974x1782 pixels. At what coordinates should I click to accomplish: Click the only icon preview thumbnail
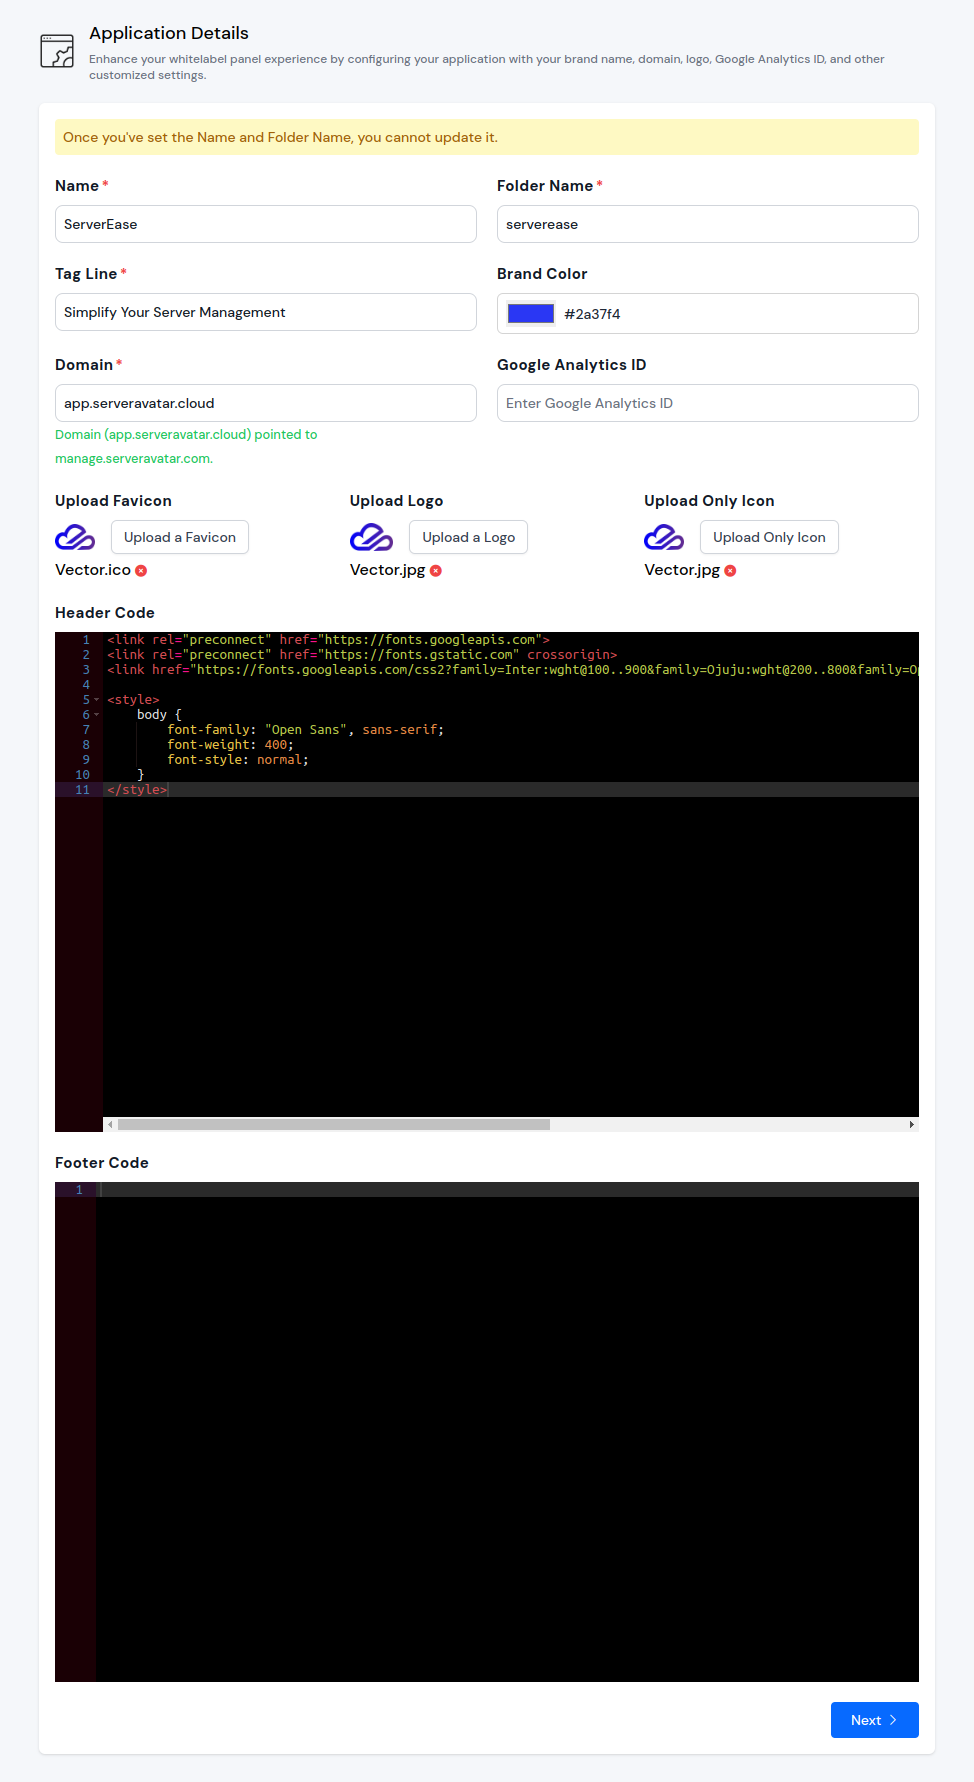664,538
